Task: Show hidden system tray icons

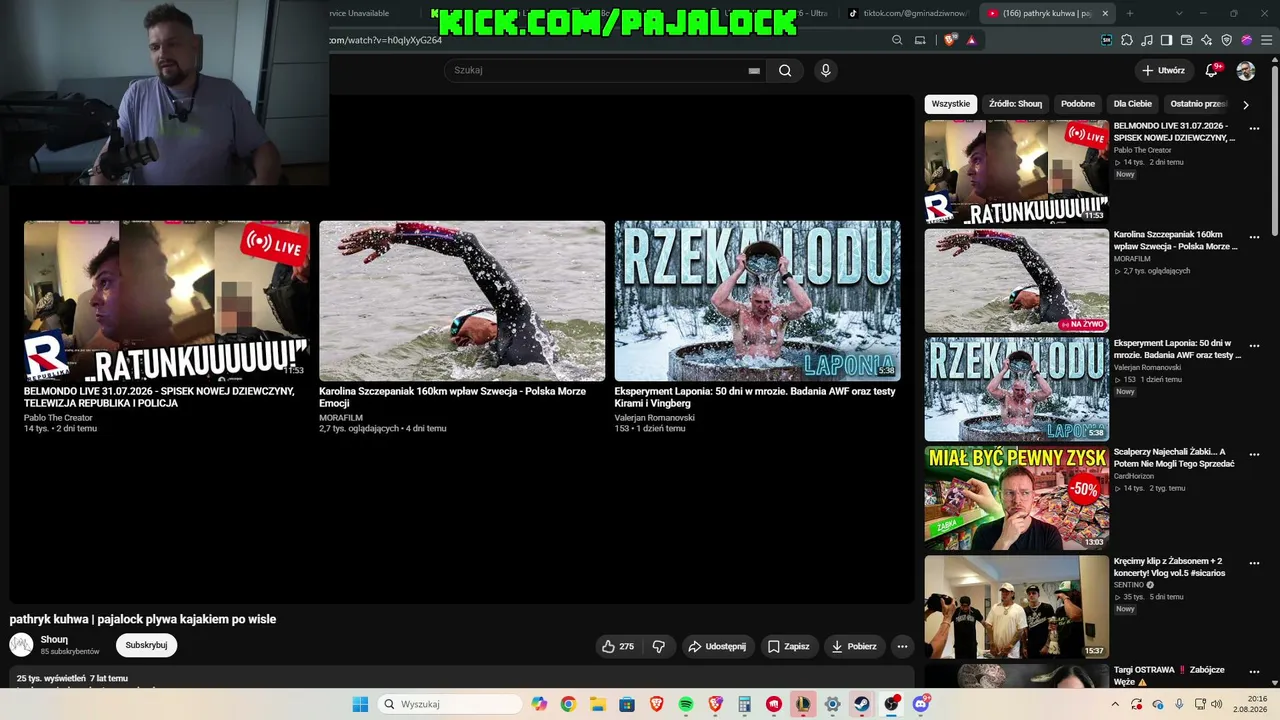Action: [x=1115, y=704]
